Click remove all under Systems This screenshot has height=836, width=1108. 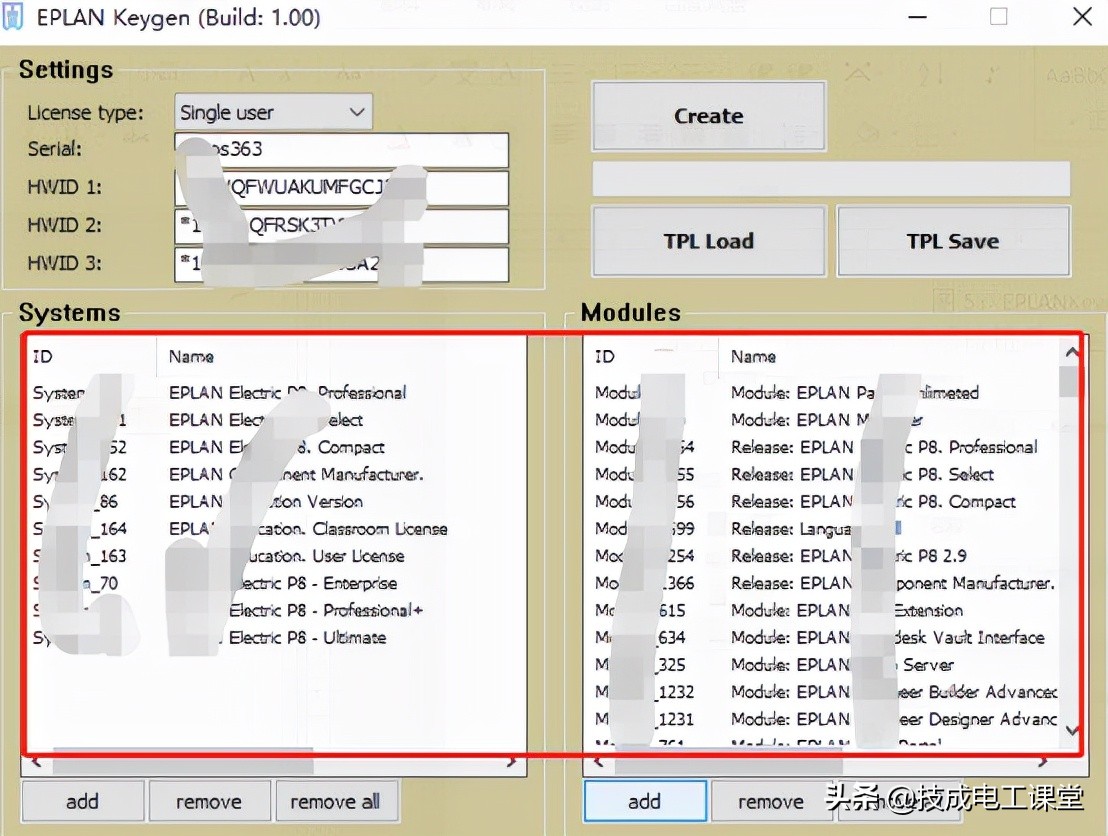click(336, 801)
